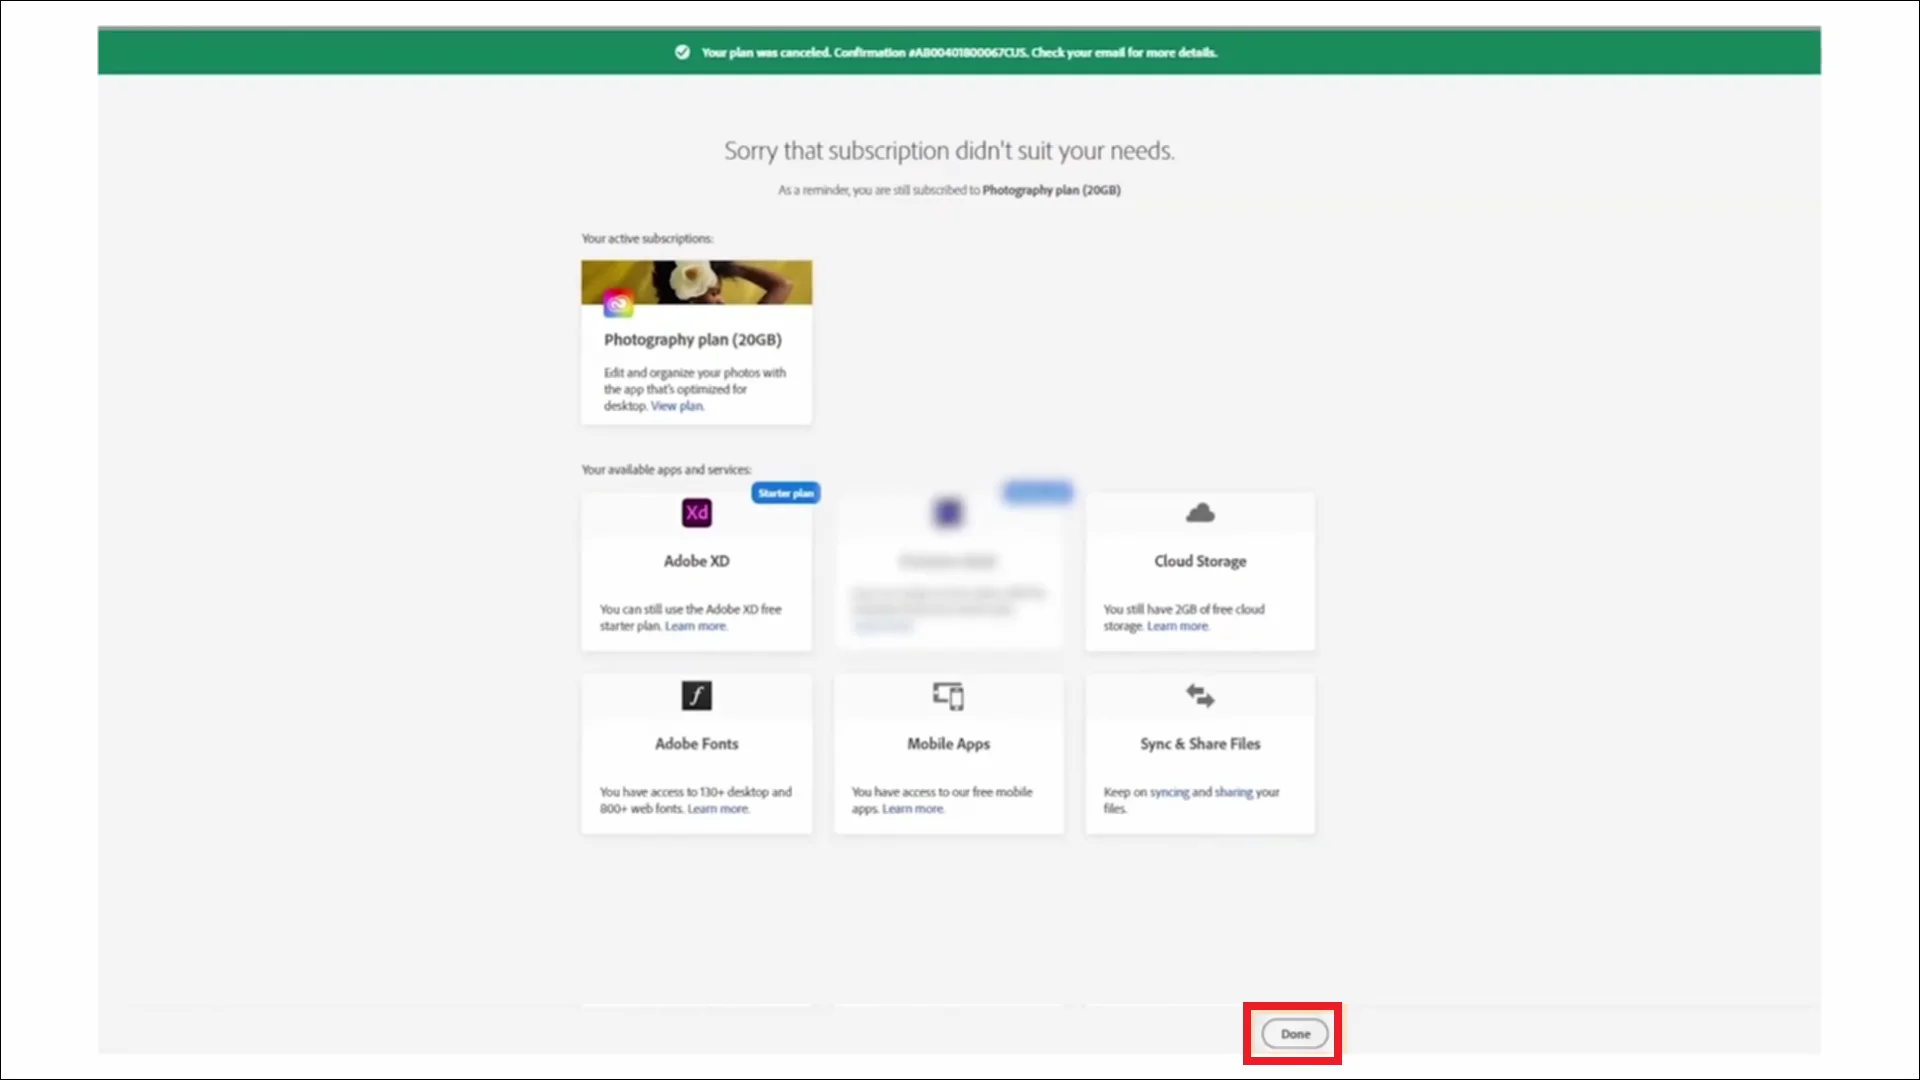Open Learn more link under Cloud Storage

(1177, 626)
